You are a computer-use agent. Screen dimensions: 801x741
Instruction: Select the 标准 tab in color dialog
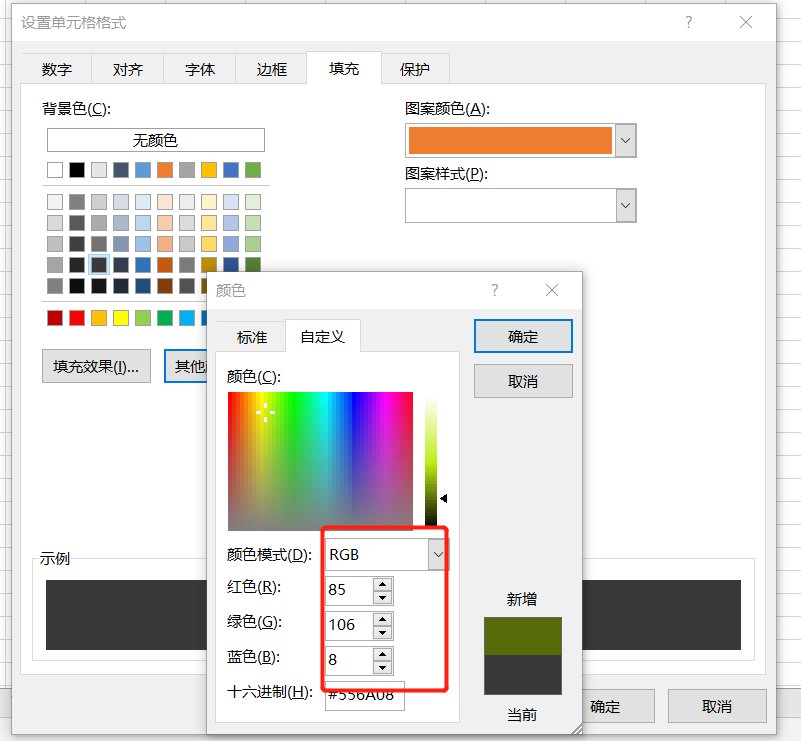point(251,337)
